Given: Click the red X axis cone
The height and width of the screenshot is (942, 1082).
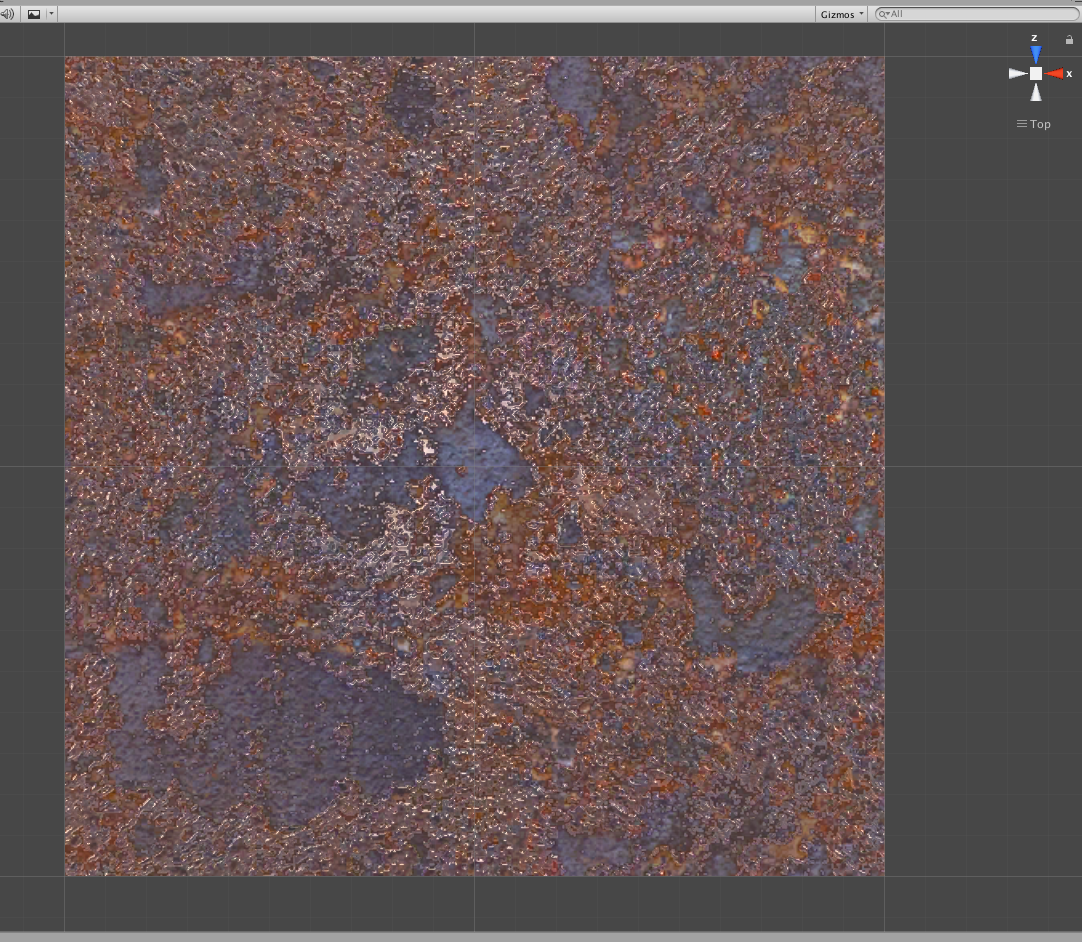Looking at the screenshot, I should [1054, 74].
